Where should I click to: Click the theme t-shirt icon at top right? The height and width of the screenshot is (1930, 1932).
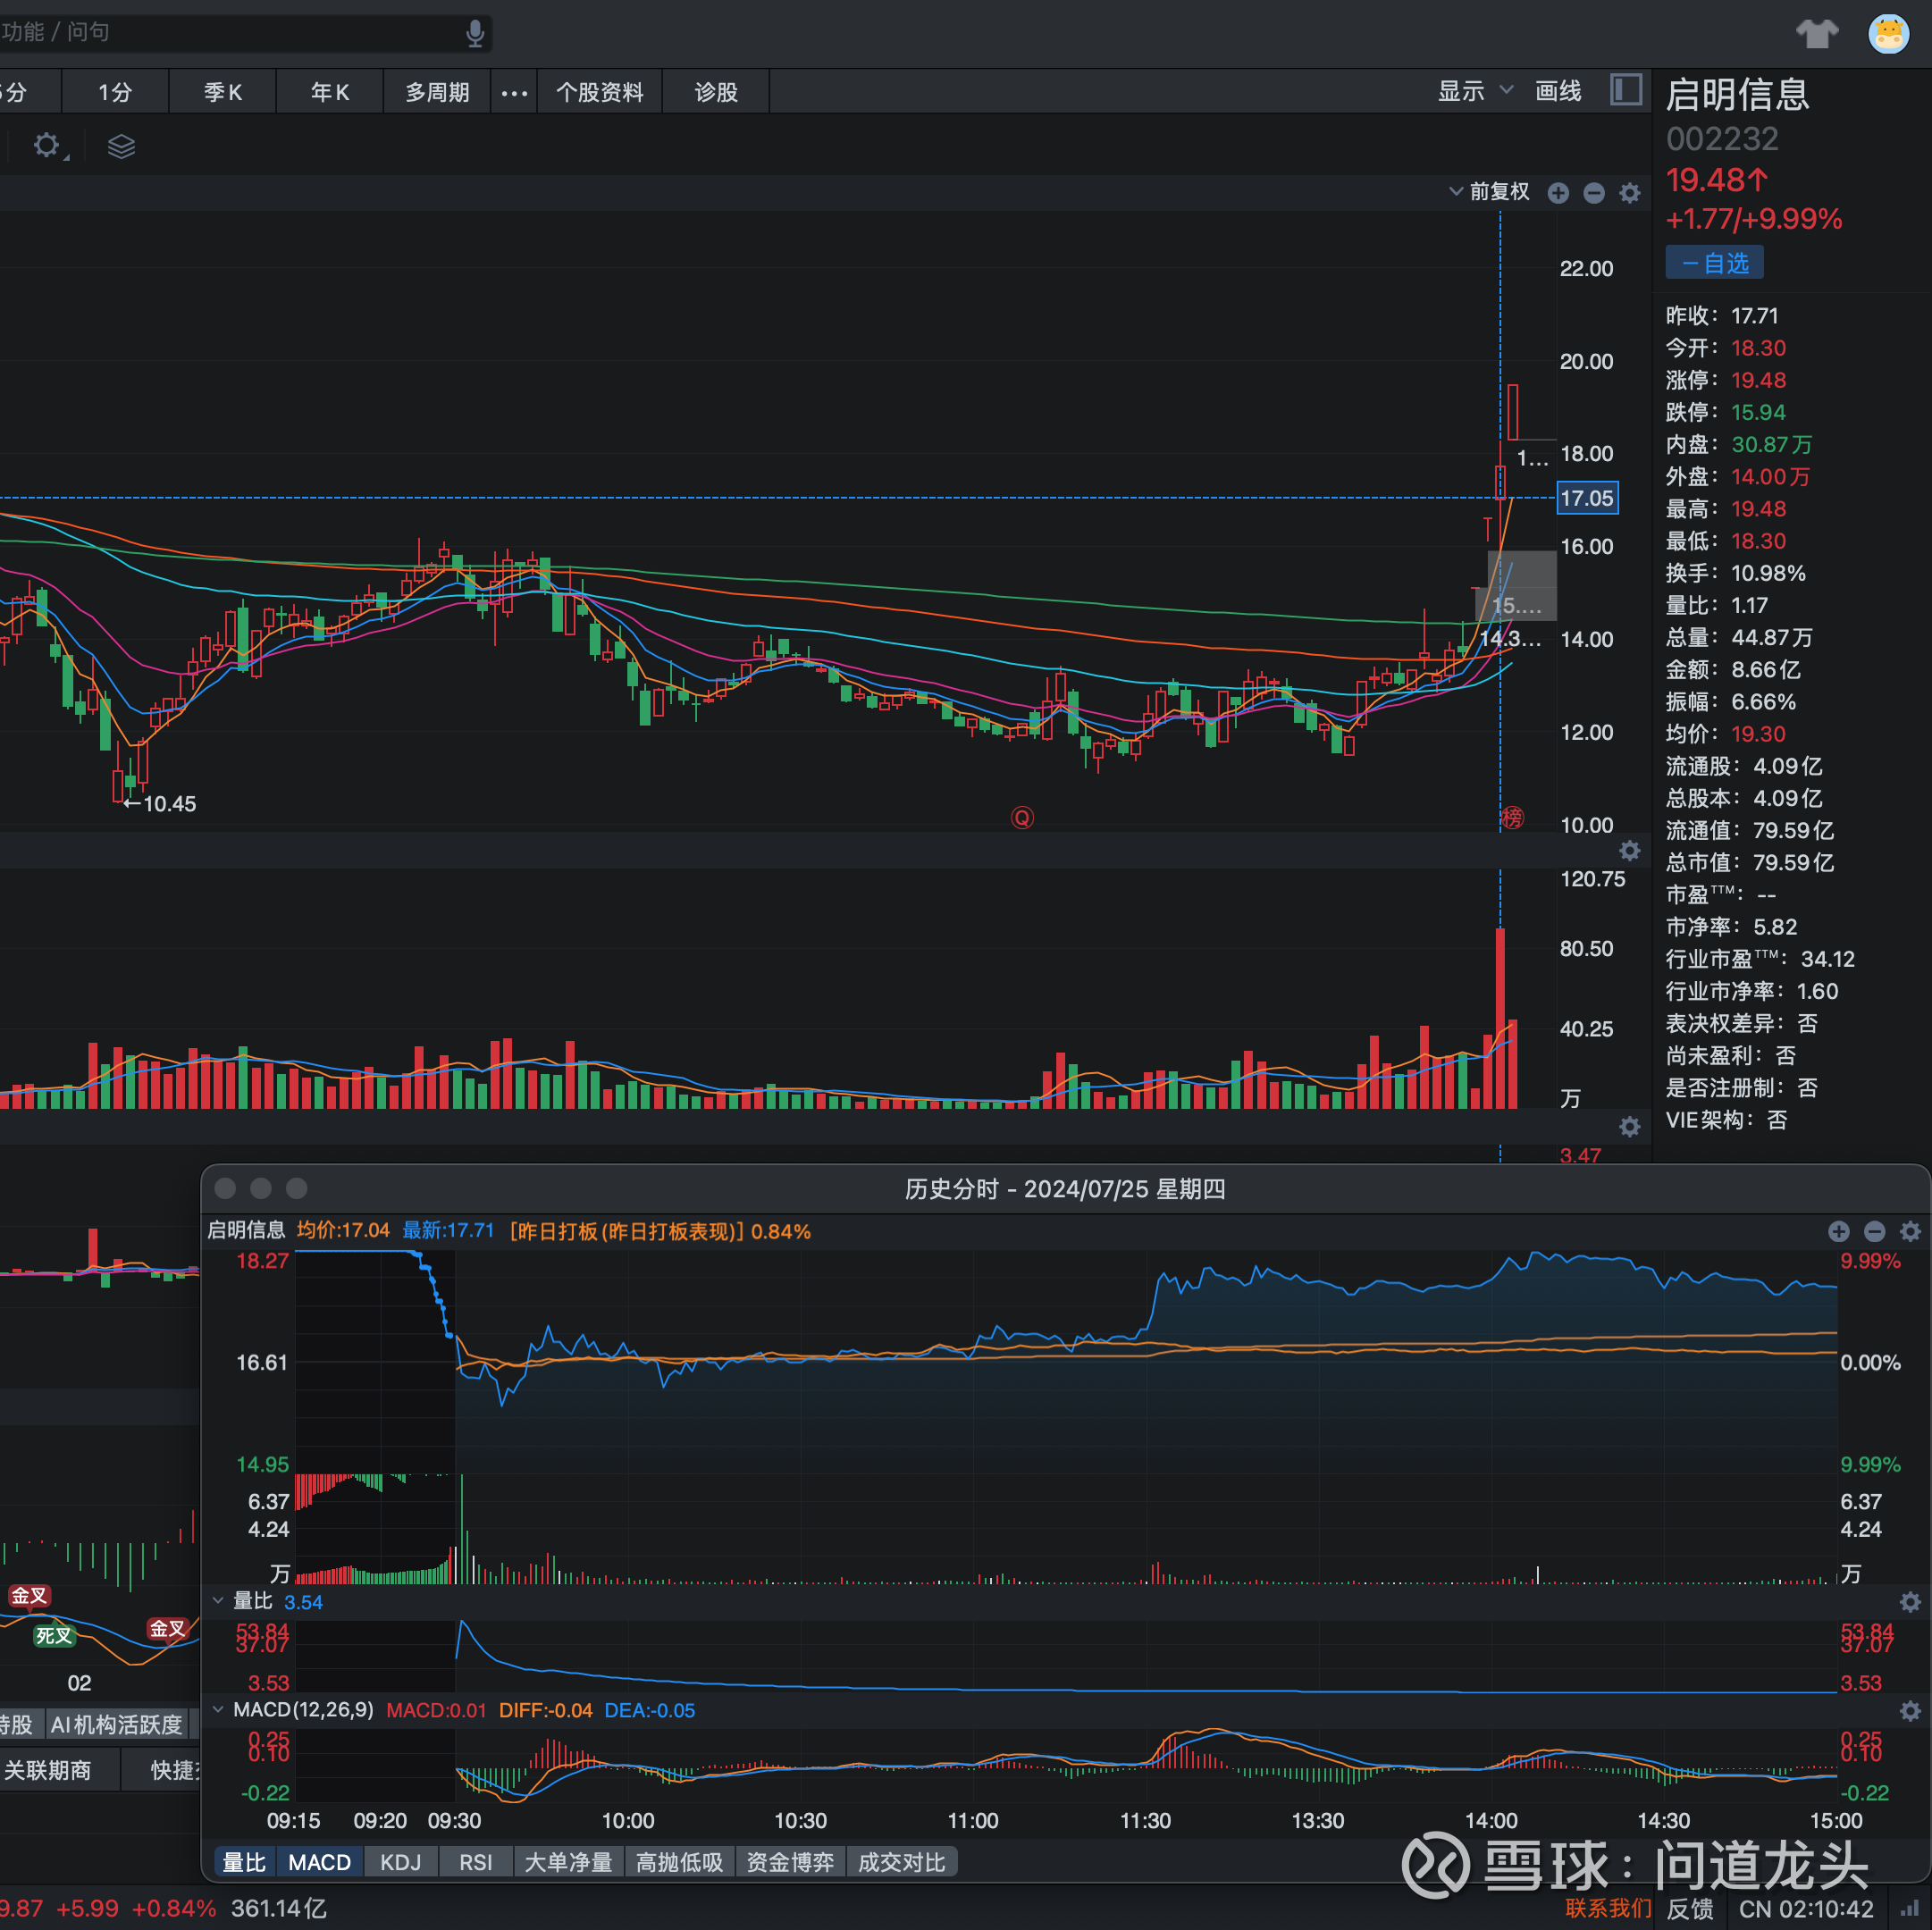[x=1818, y=33]
